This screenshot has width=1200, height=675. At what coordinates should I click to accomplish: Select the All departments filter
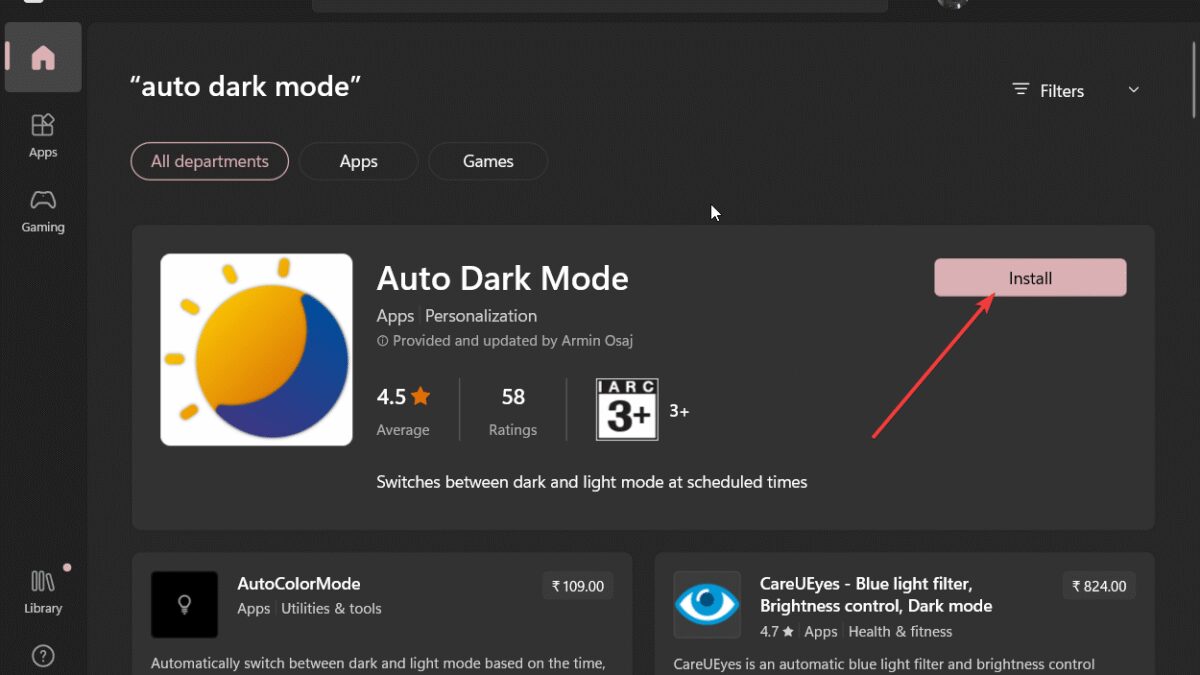point(210,161)
